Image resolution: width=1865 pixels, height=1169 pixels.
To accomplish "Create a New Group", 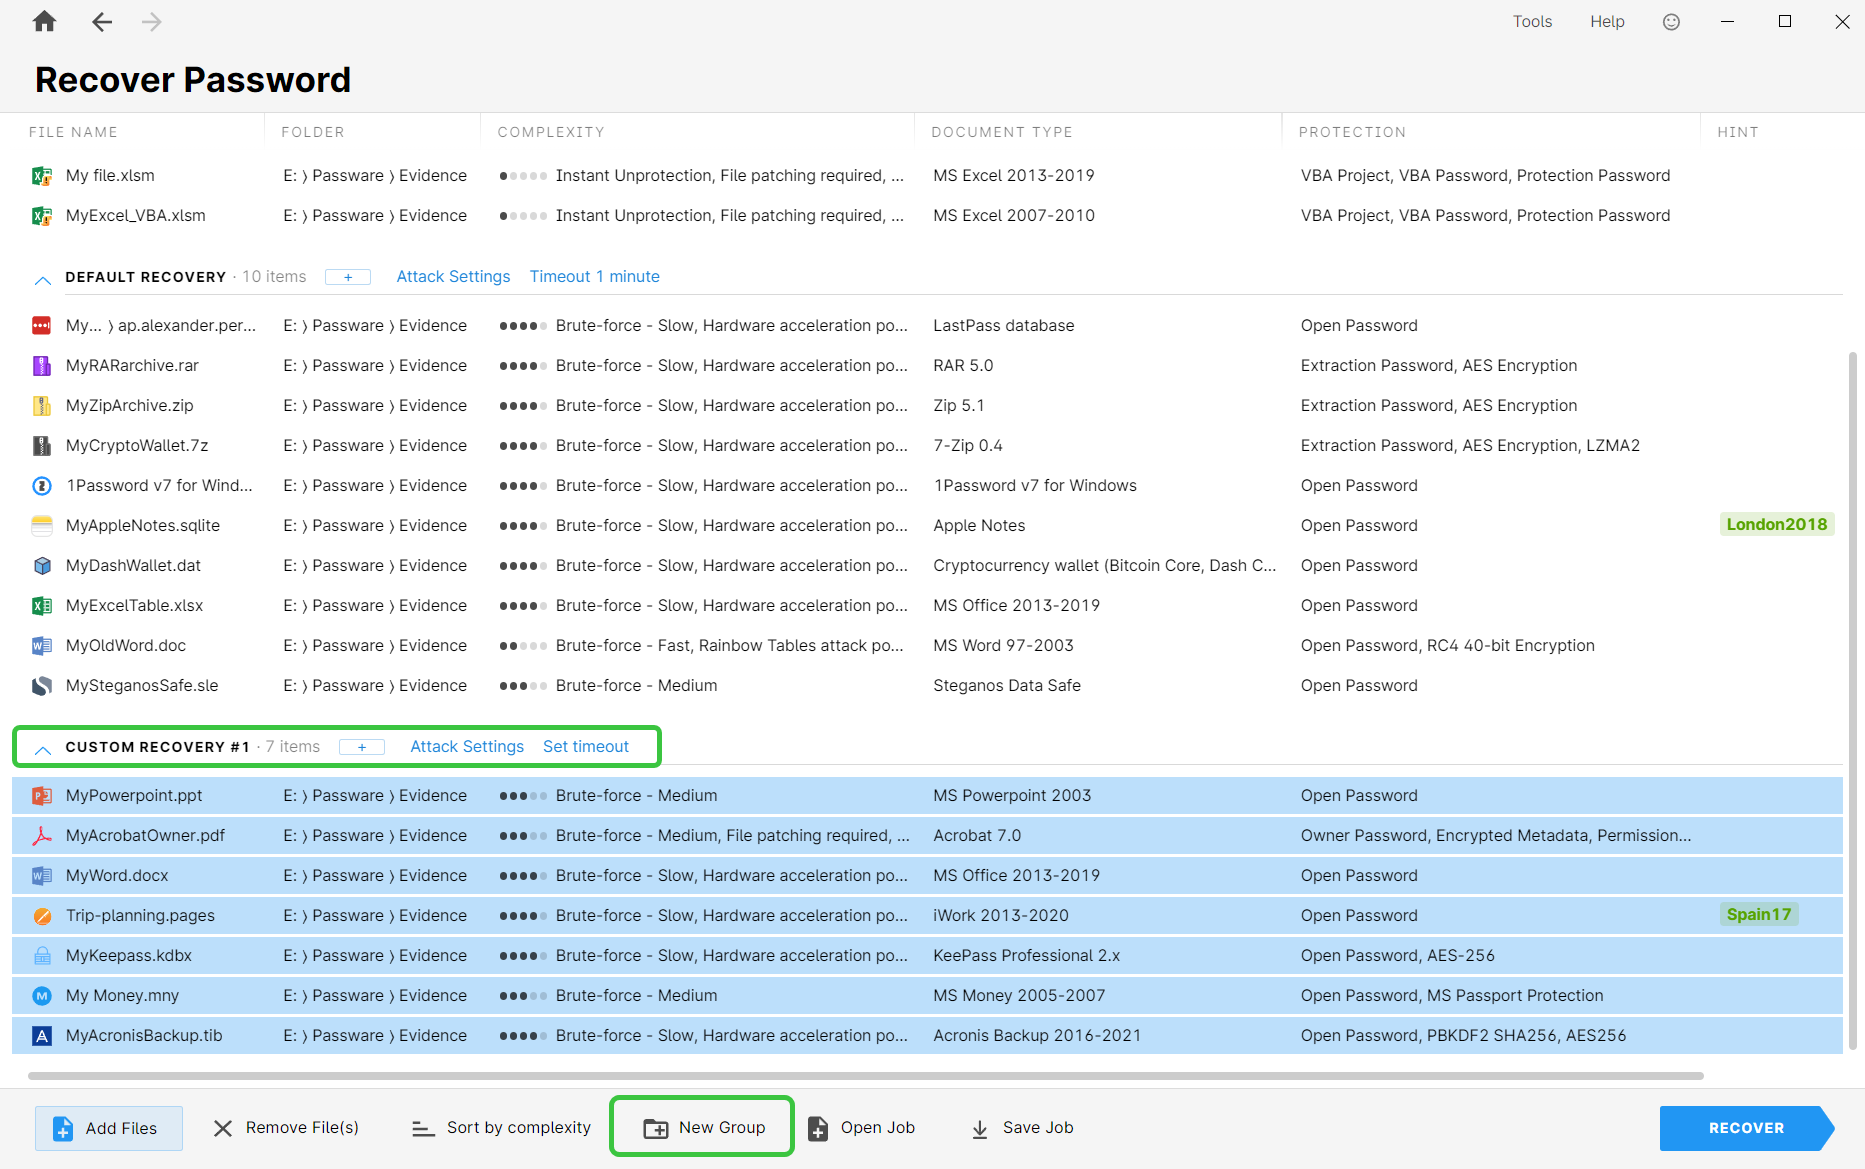I will [x=703, y=1128].
